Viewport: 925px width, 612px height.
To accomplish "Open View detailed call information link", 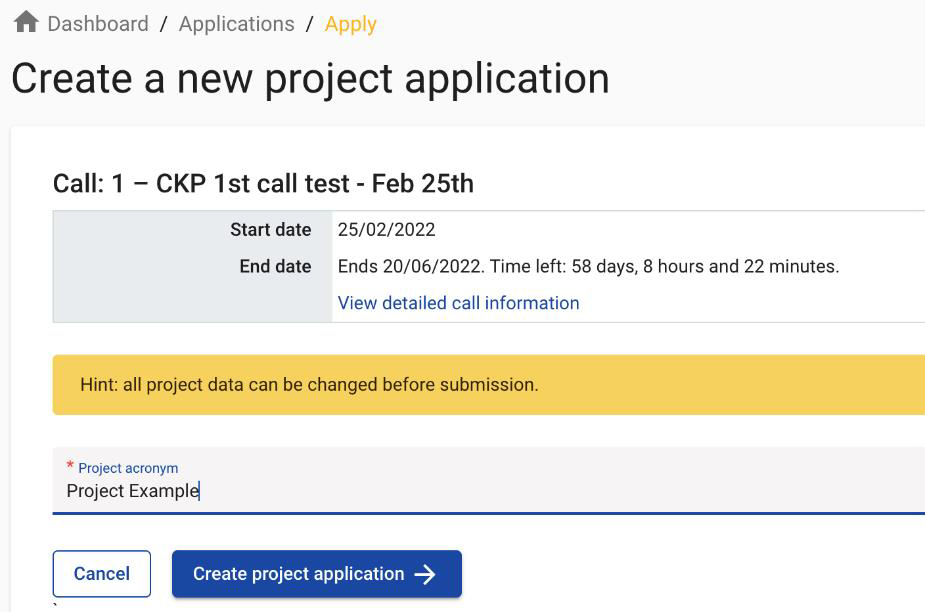I will click(x=458, y=303).
